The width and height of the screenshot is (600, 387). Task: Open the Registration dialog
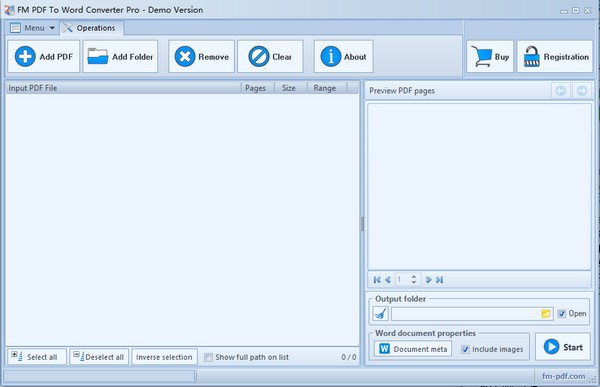tap(555, 57)
